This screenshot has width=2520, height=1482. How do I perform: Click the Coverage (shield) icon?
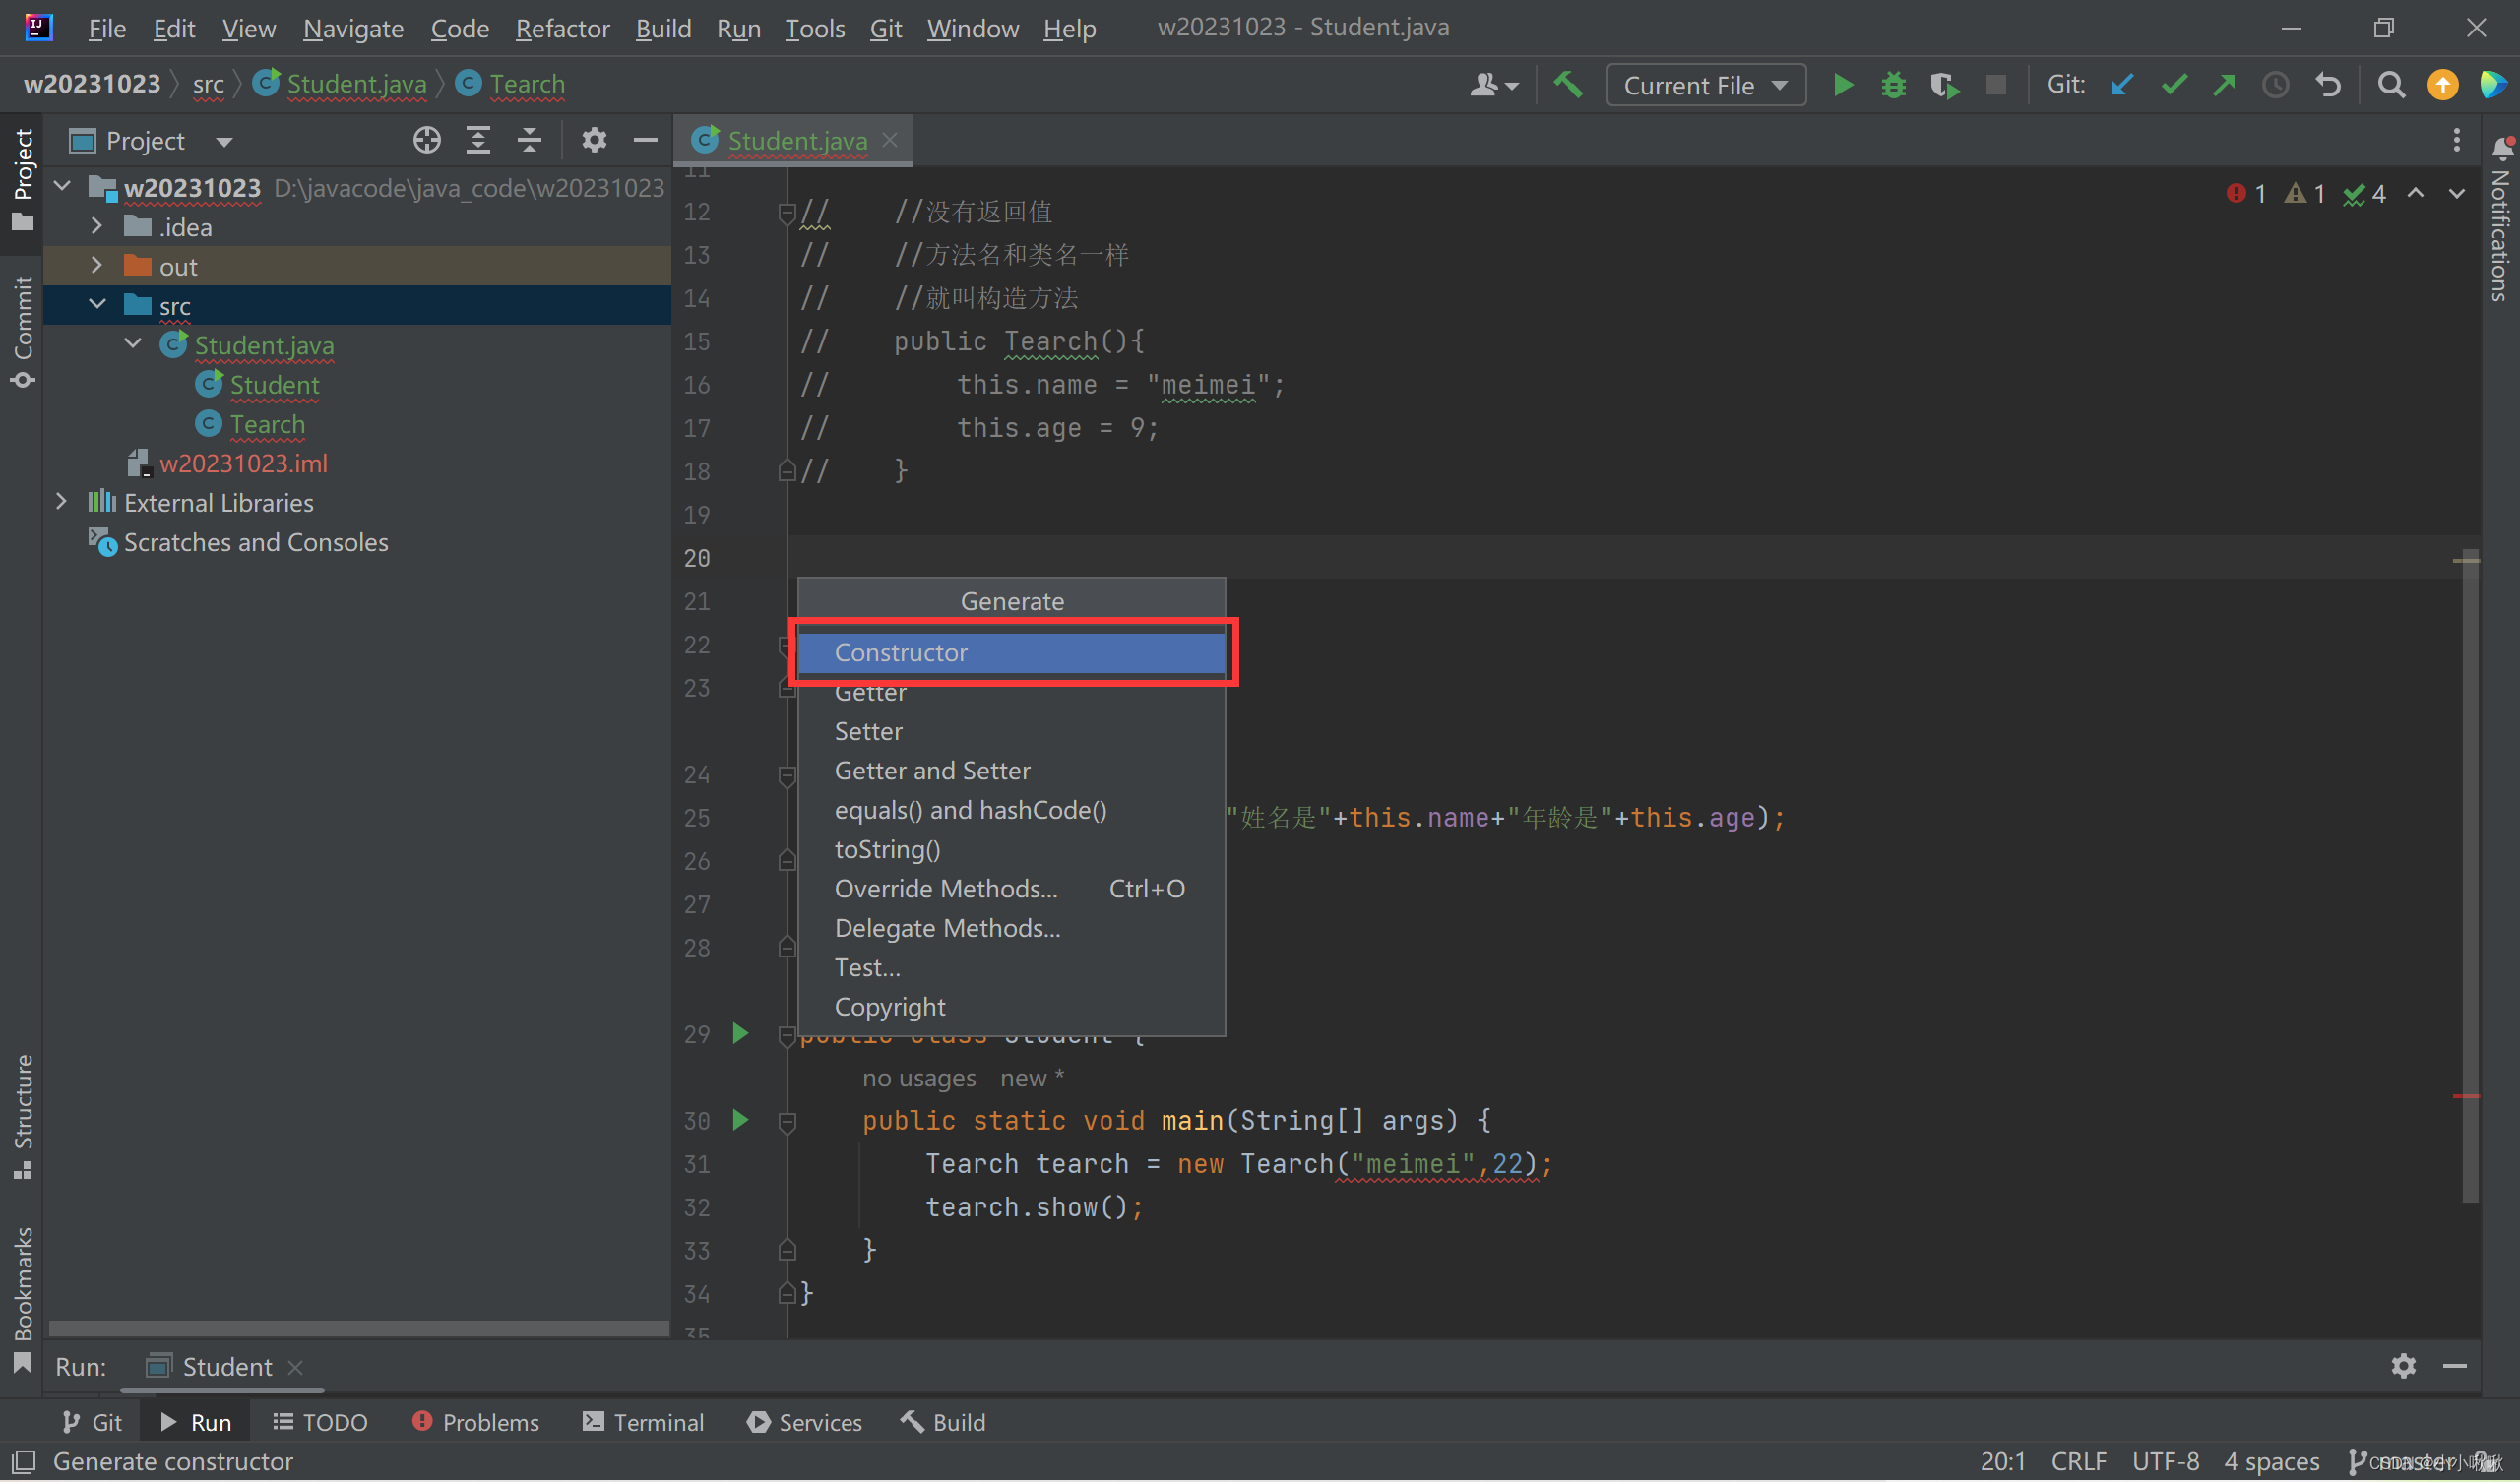coord(1943,83)
